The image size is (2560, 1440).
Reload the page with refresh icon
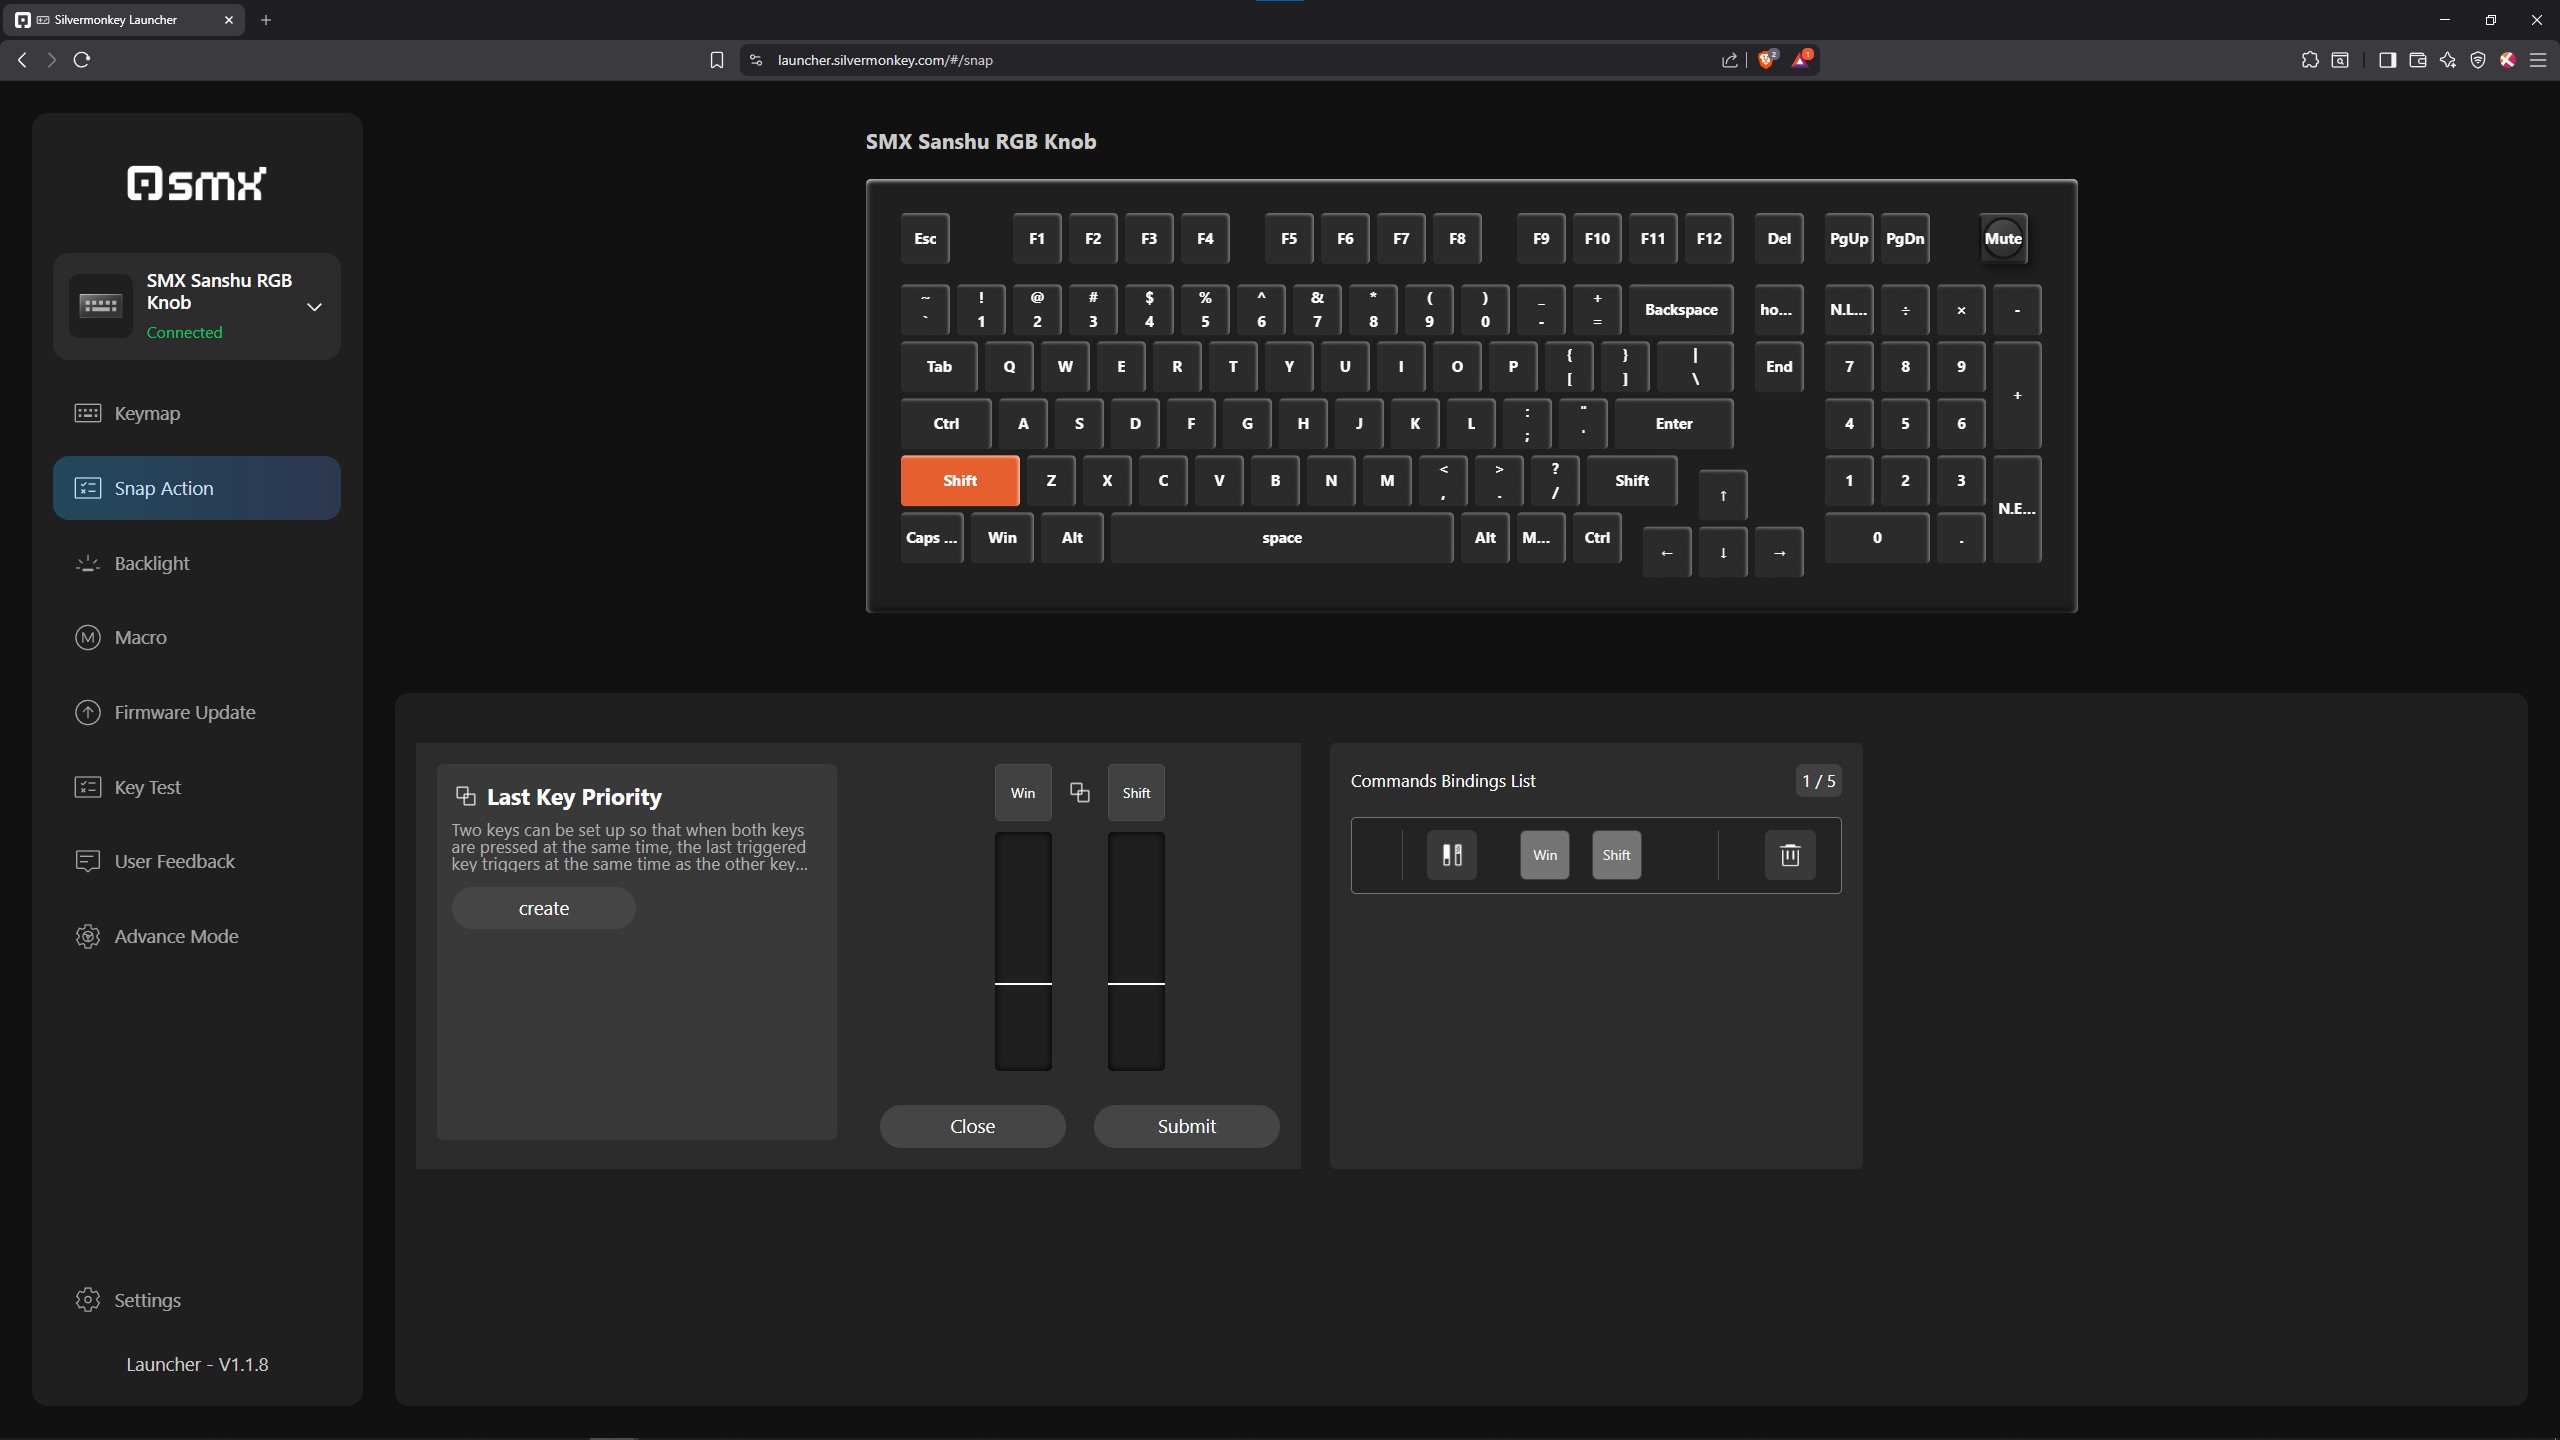(82, 60)
